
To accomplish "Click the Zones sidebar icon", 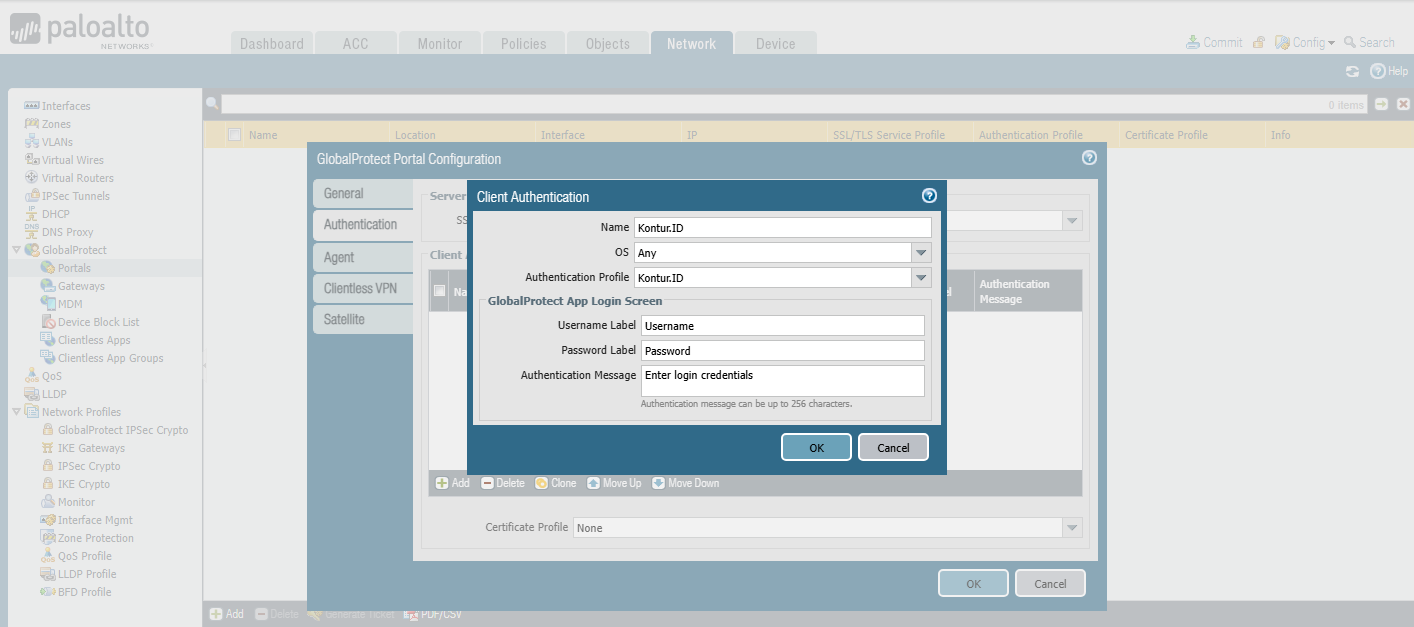I will click(31, 124).
